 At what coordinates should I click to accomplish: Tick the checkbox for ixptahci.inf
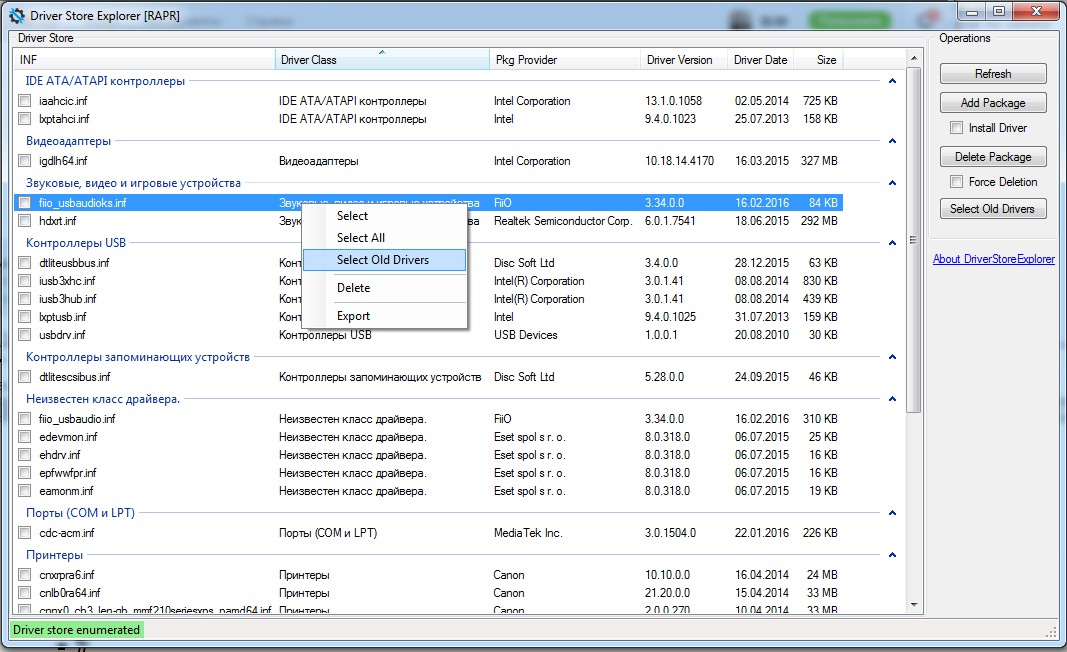pos(25,119)
